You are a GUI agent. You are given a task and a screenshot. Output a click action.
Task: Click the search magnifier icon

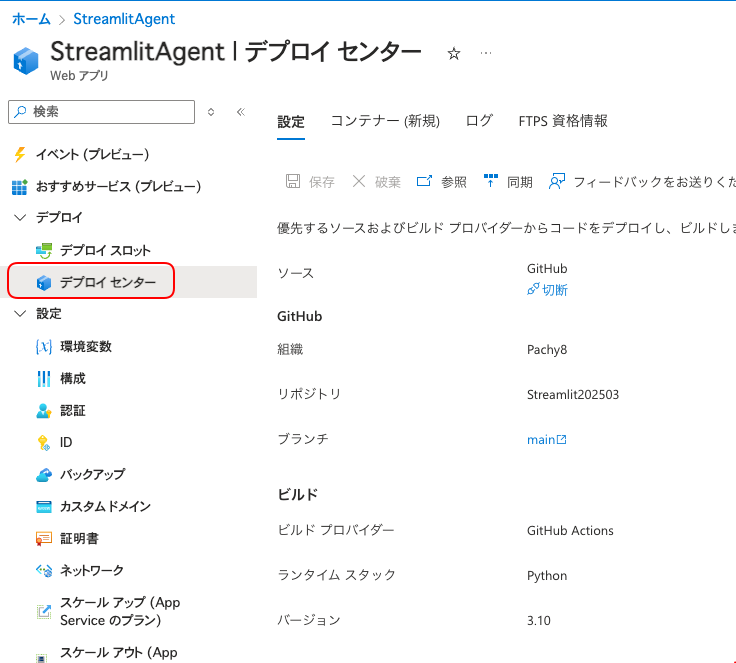click(20, 112)
